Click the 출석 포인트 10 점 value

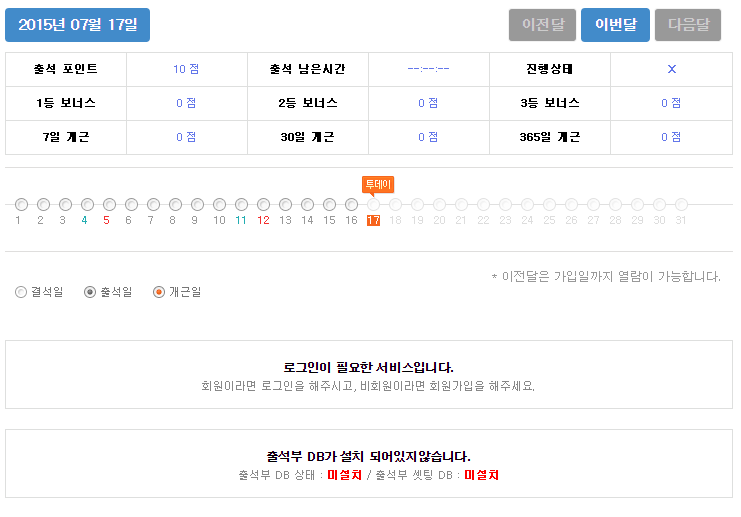click(x=186, y=69)
